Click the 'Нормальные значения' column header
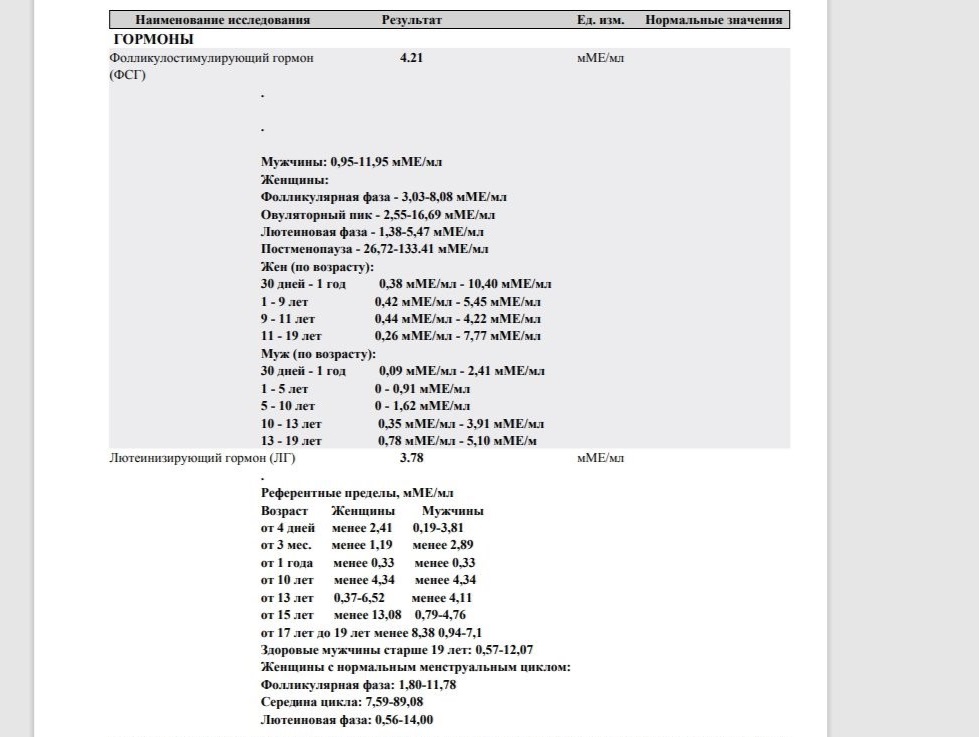Screen dimensions: 979x737 tap(713, 20)
